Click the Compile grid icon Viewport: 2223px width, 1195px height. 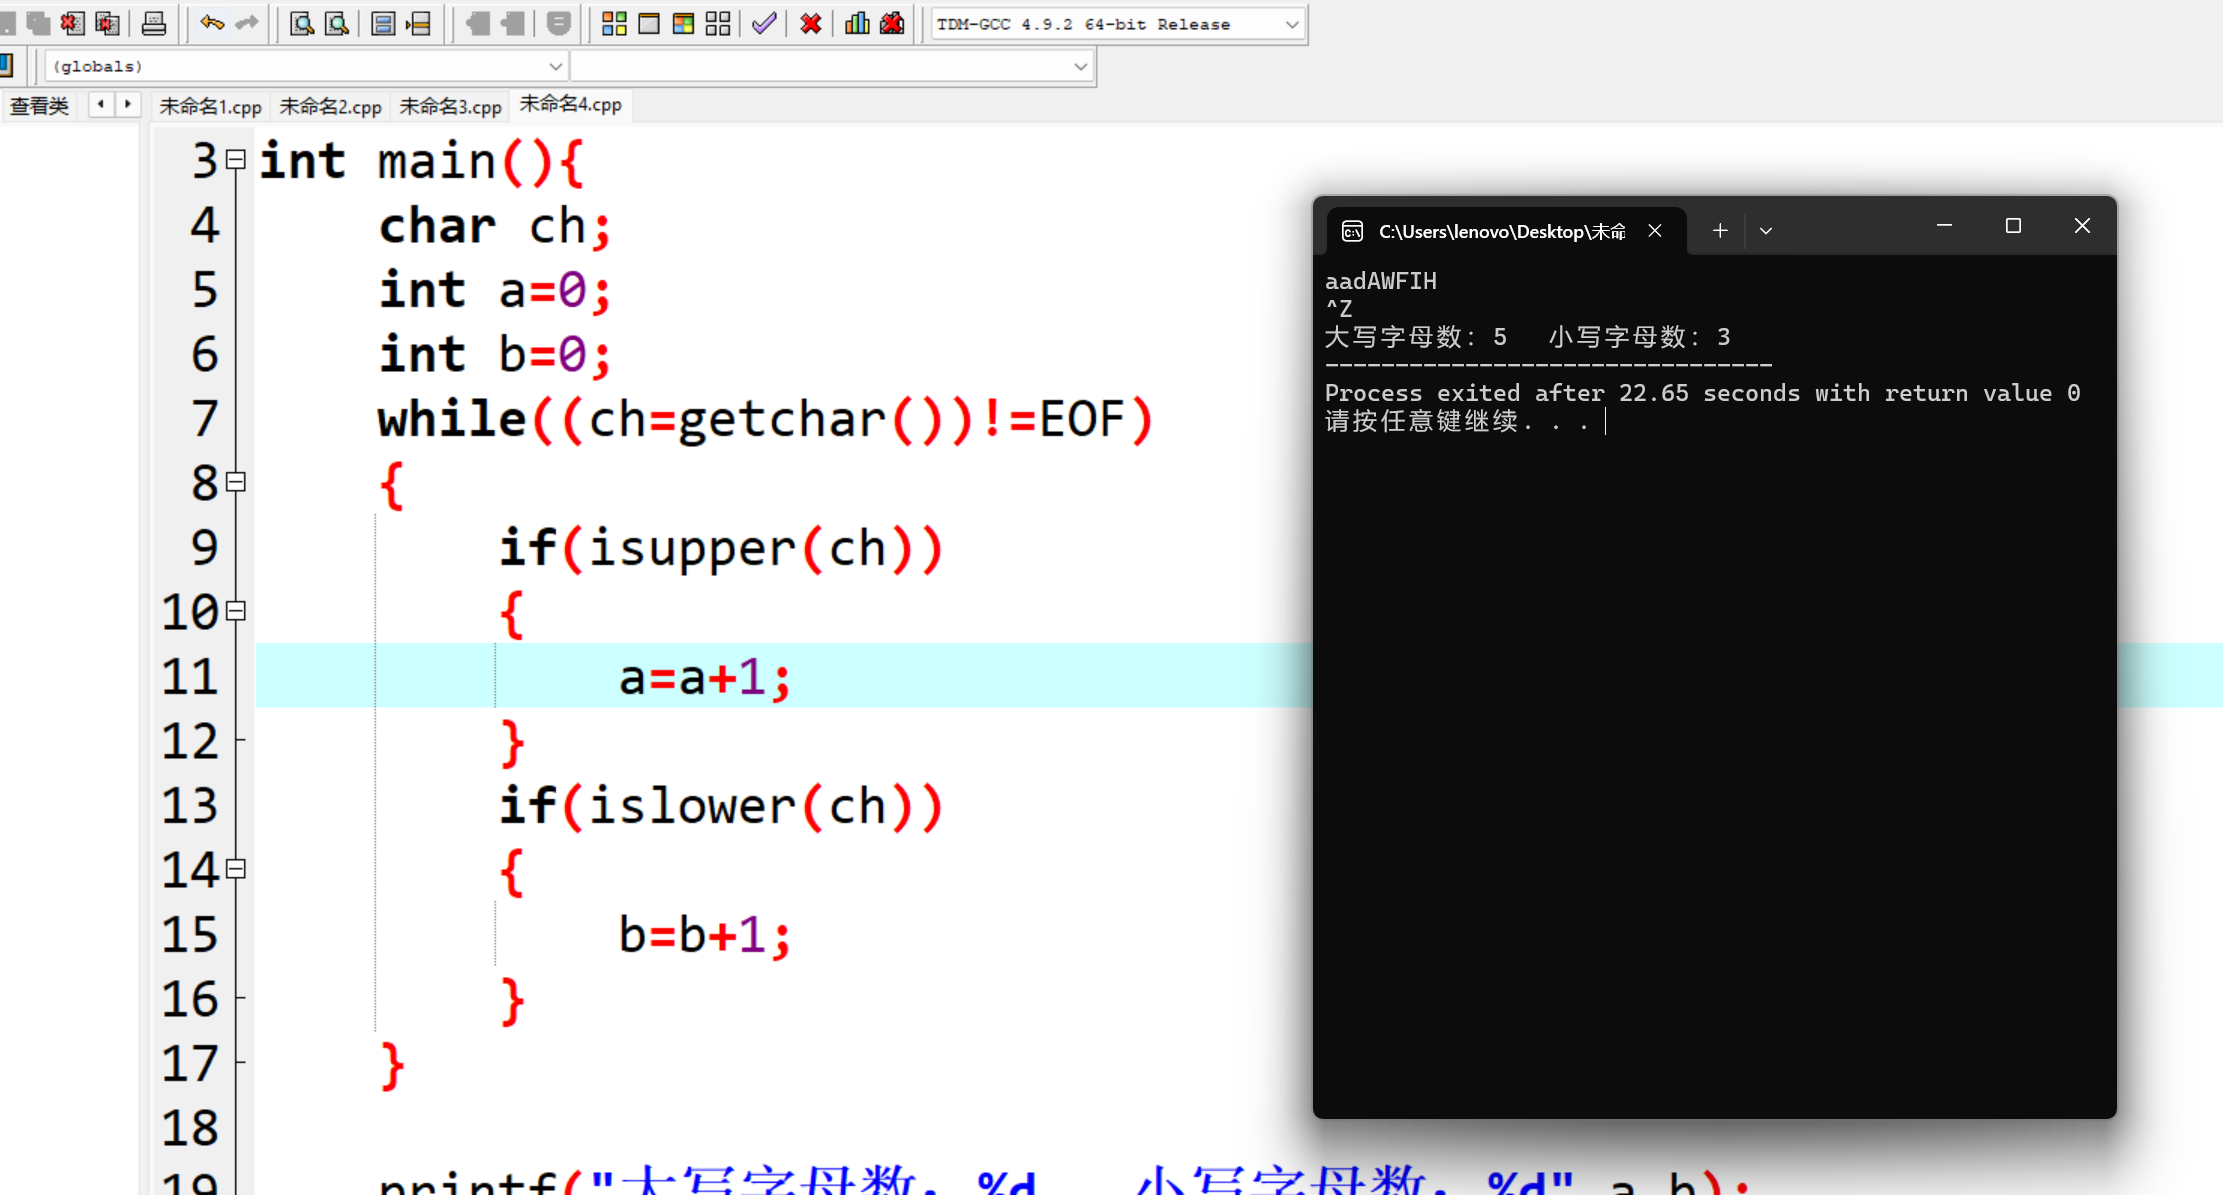(x=614, y=23)
